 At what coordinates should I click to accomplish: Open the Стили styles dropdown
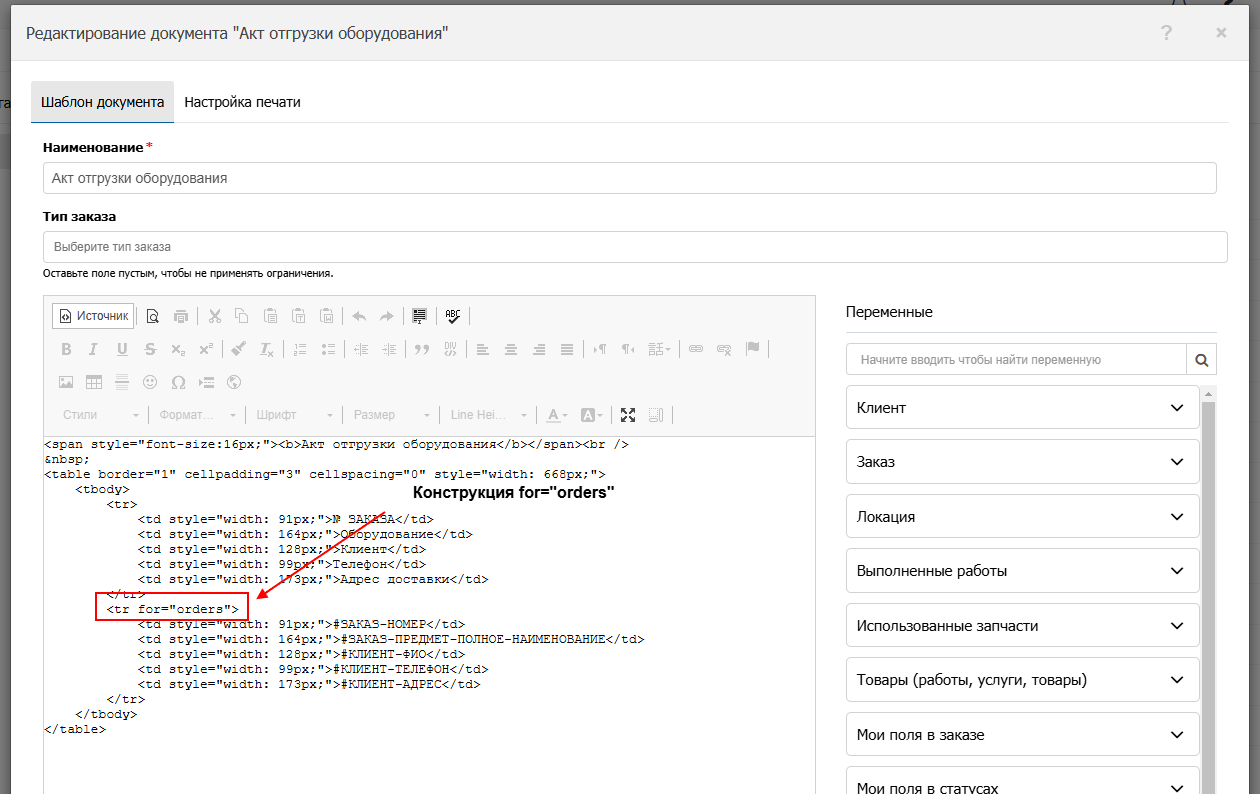click(101, 415)
